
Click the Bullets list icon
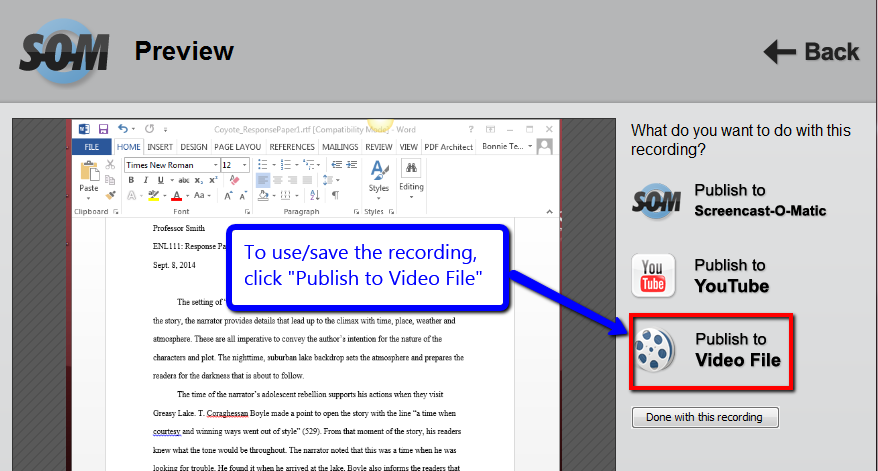click(265, 165)
